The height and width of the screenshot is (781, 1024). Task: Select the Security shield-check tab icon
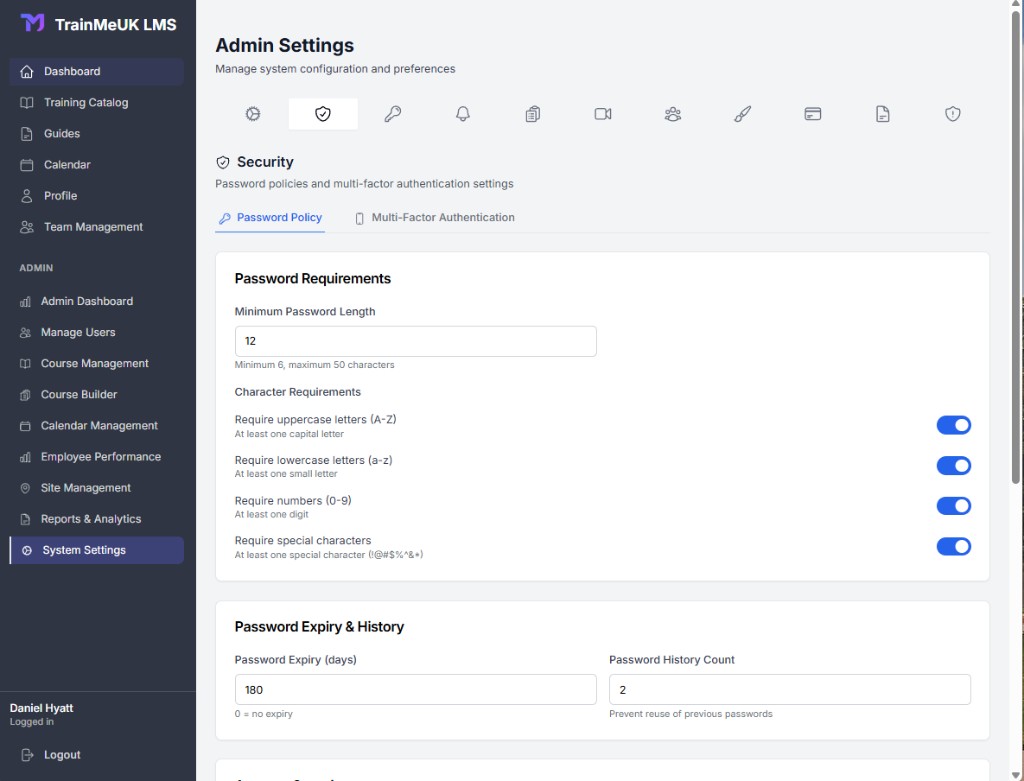coord(323,114)
